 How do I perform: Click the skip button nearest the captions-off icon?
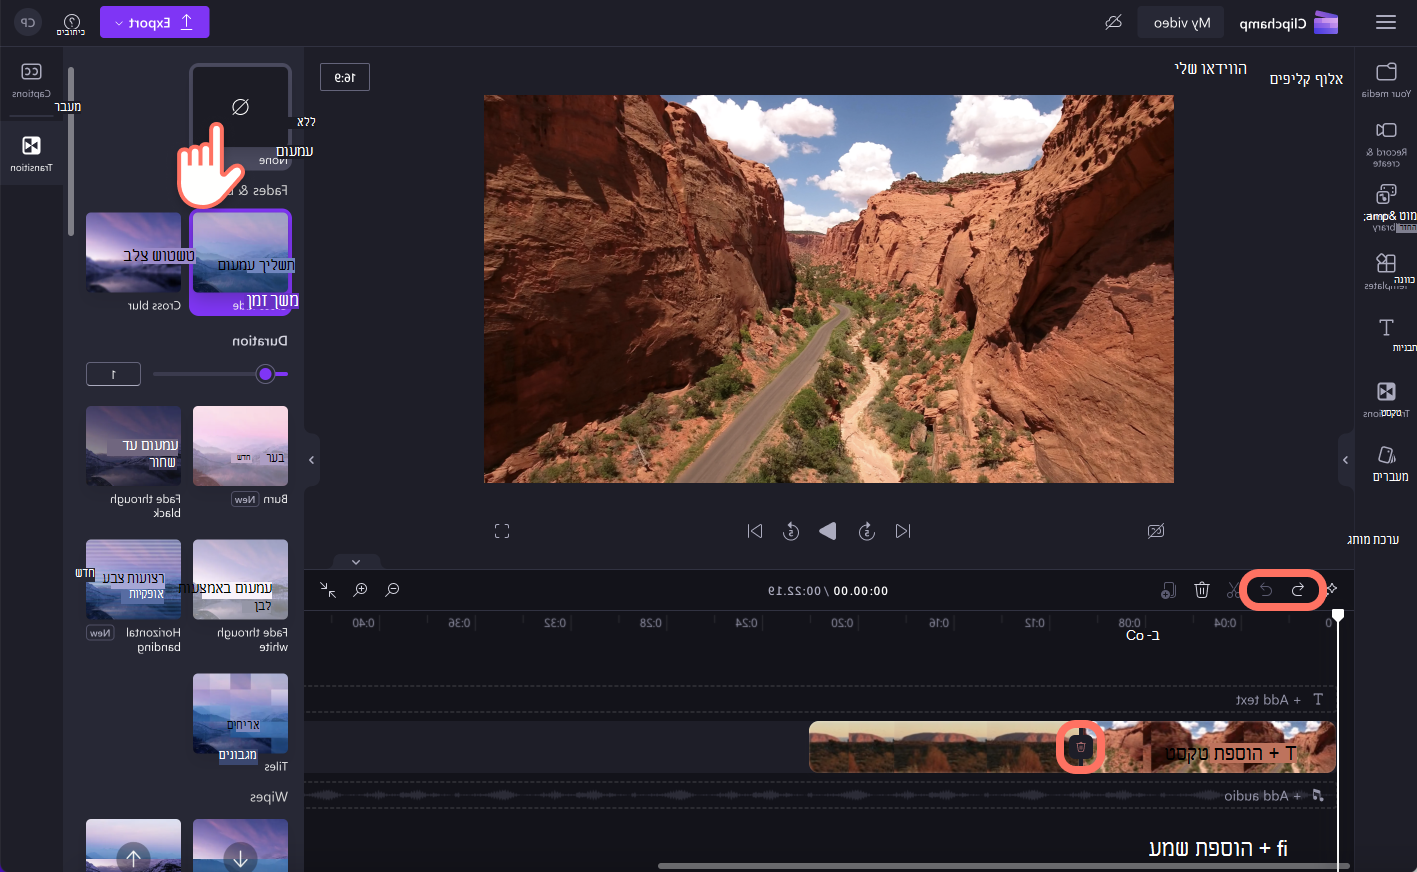(x=903, y=531)
